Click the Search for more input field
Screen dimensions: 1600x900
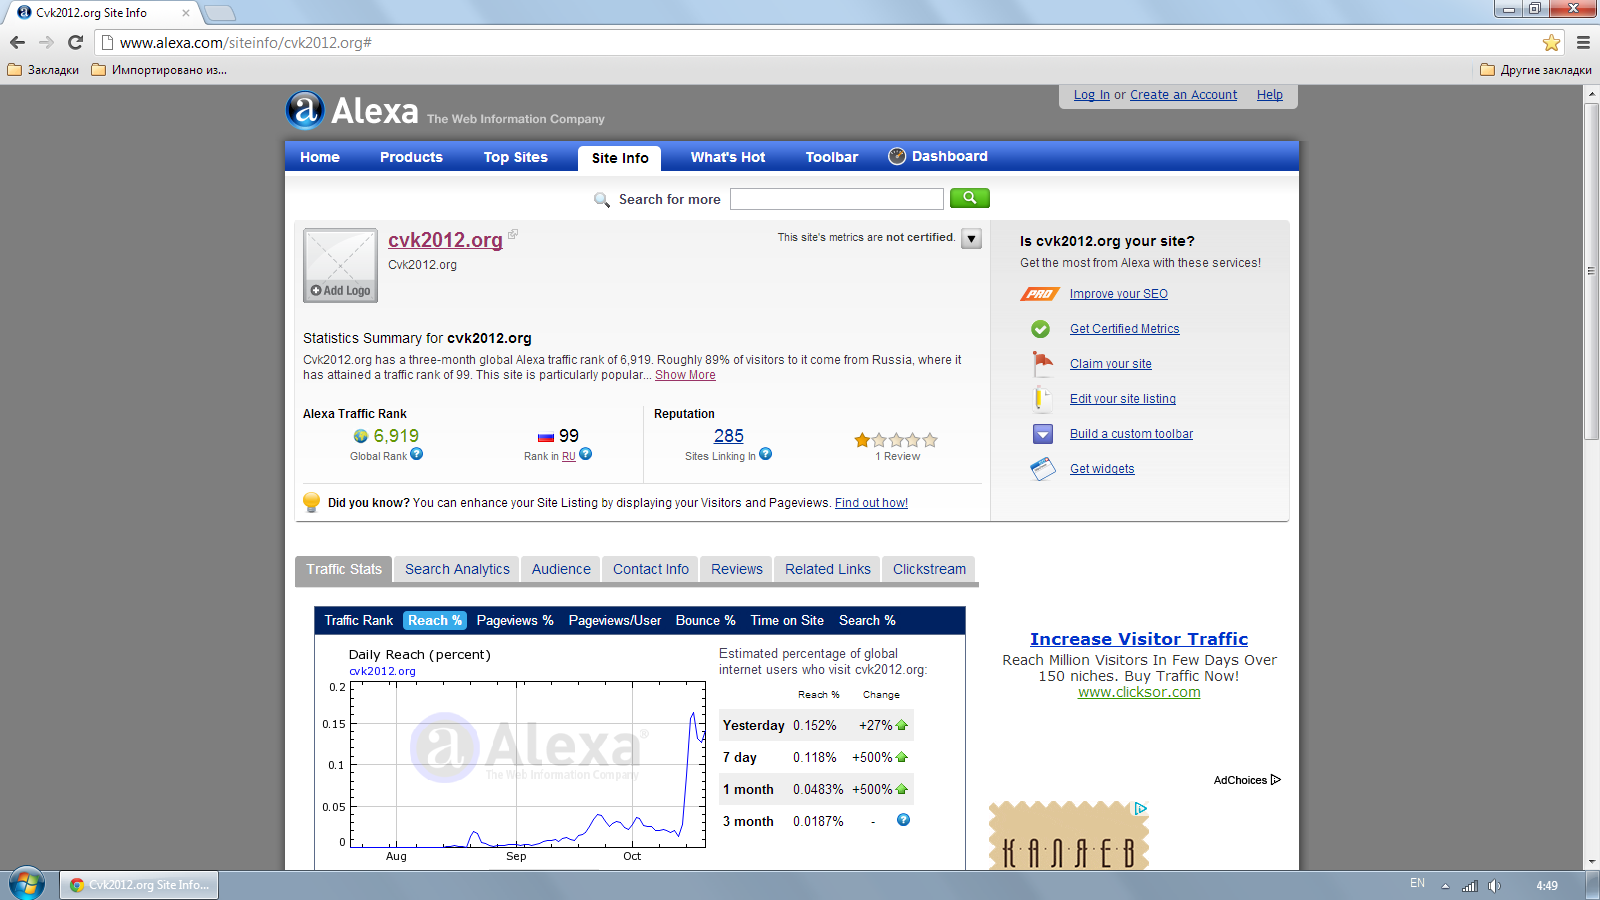837,199
